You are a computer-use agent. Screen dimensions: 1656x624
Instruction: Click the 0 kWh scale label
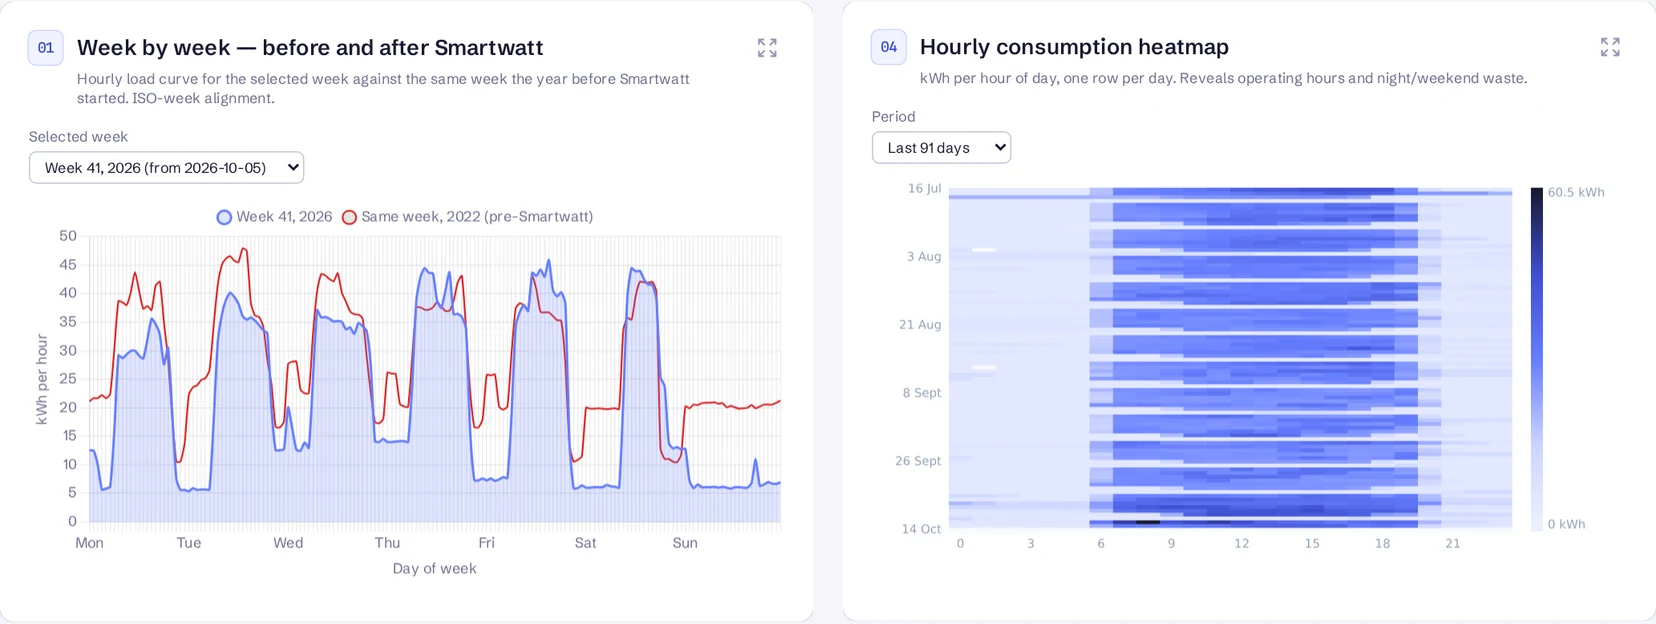pyautogui.click(x=1566, y=524)
